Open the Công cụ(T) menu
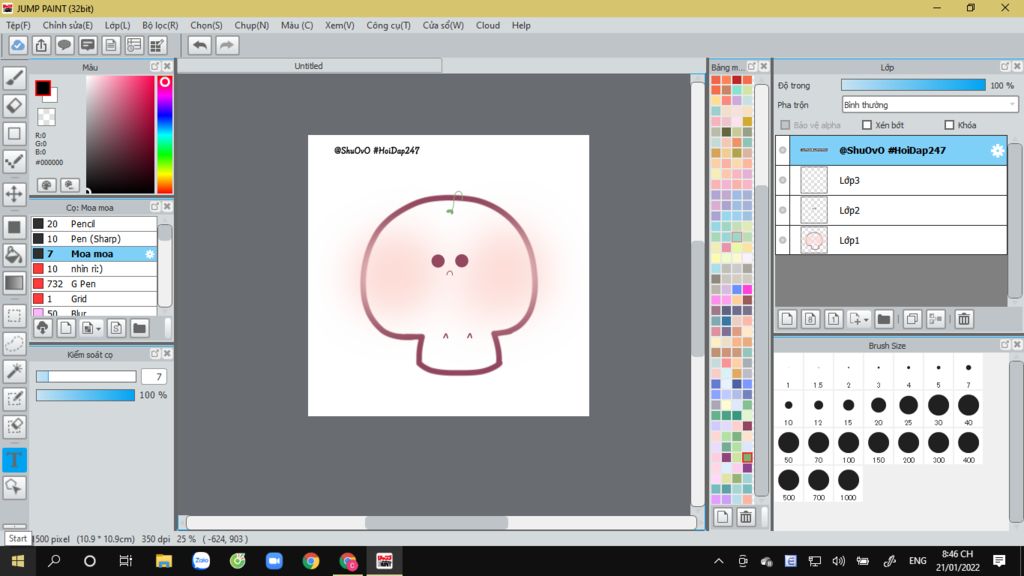The height and width of the screenshot is (576, 1024). click(x=389, y=25)
